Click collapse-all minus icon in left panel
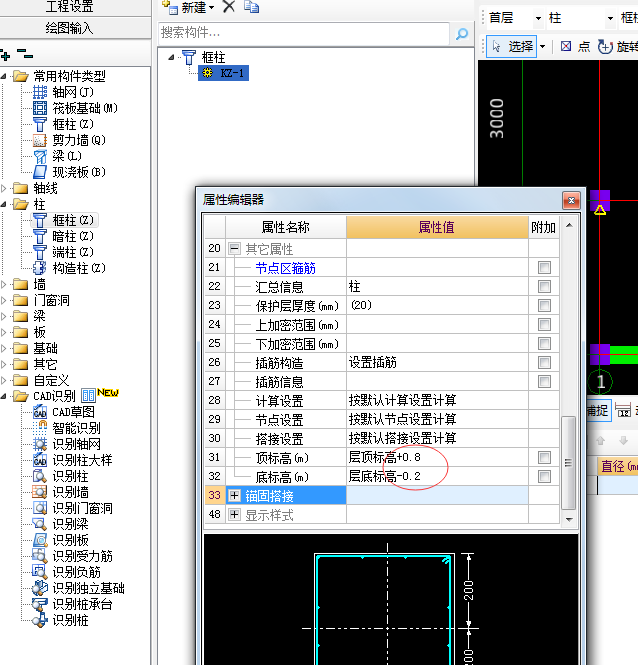Image resolution: width=638 pixels, height=665 pixels. (25, 54)
